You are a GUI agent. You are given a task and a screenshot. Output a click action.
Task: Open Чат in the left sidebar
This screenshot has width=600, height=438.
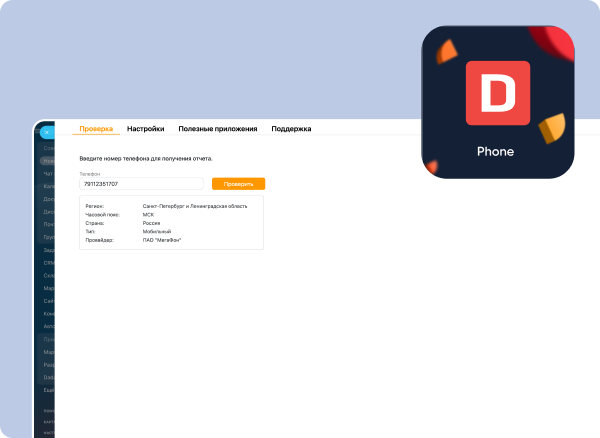(x=48, y=173)
